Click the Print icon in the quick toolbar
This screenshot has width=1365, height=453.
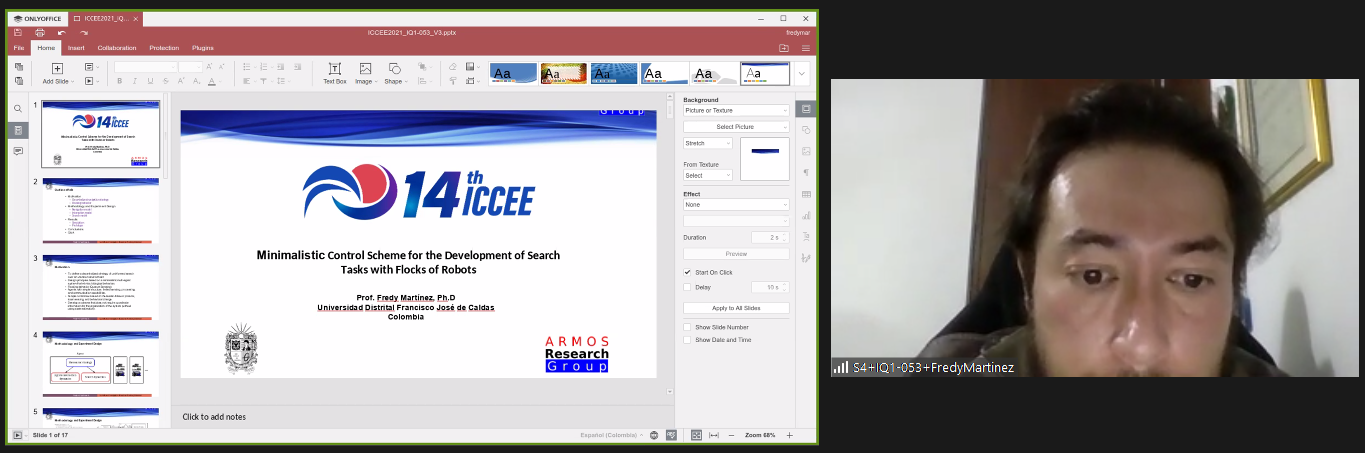coord(40,32)
